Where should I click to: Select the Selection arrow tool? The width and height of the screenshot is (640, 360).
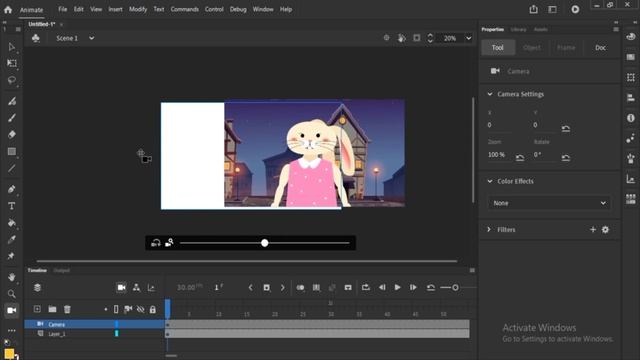[x=11, y=47]
